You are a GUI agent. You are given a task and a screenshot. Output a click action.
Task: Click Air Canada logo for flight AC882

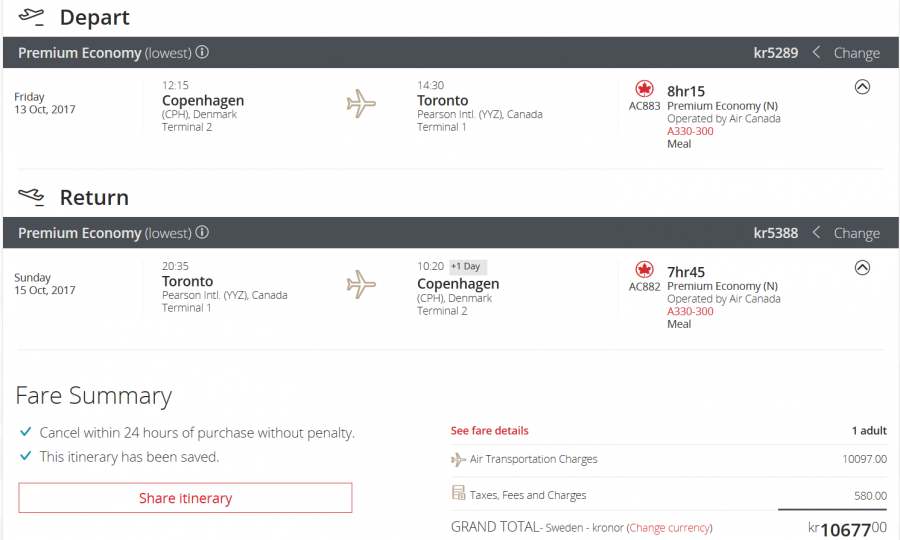[x=645, y=270]
